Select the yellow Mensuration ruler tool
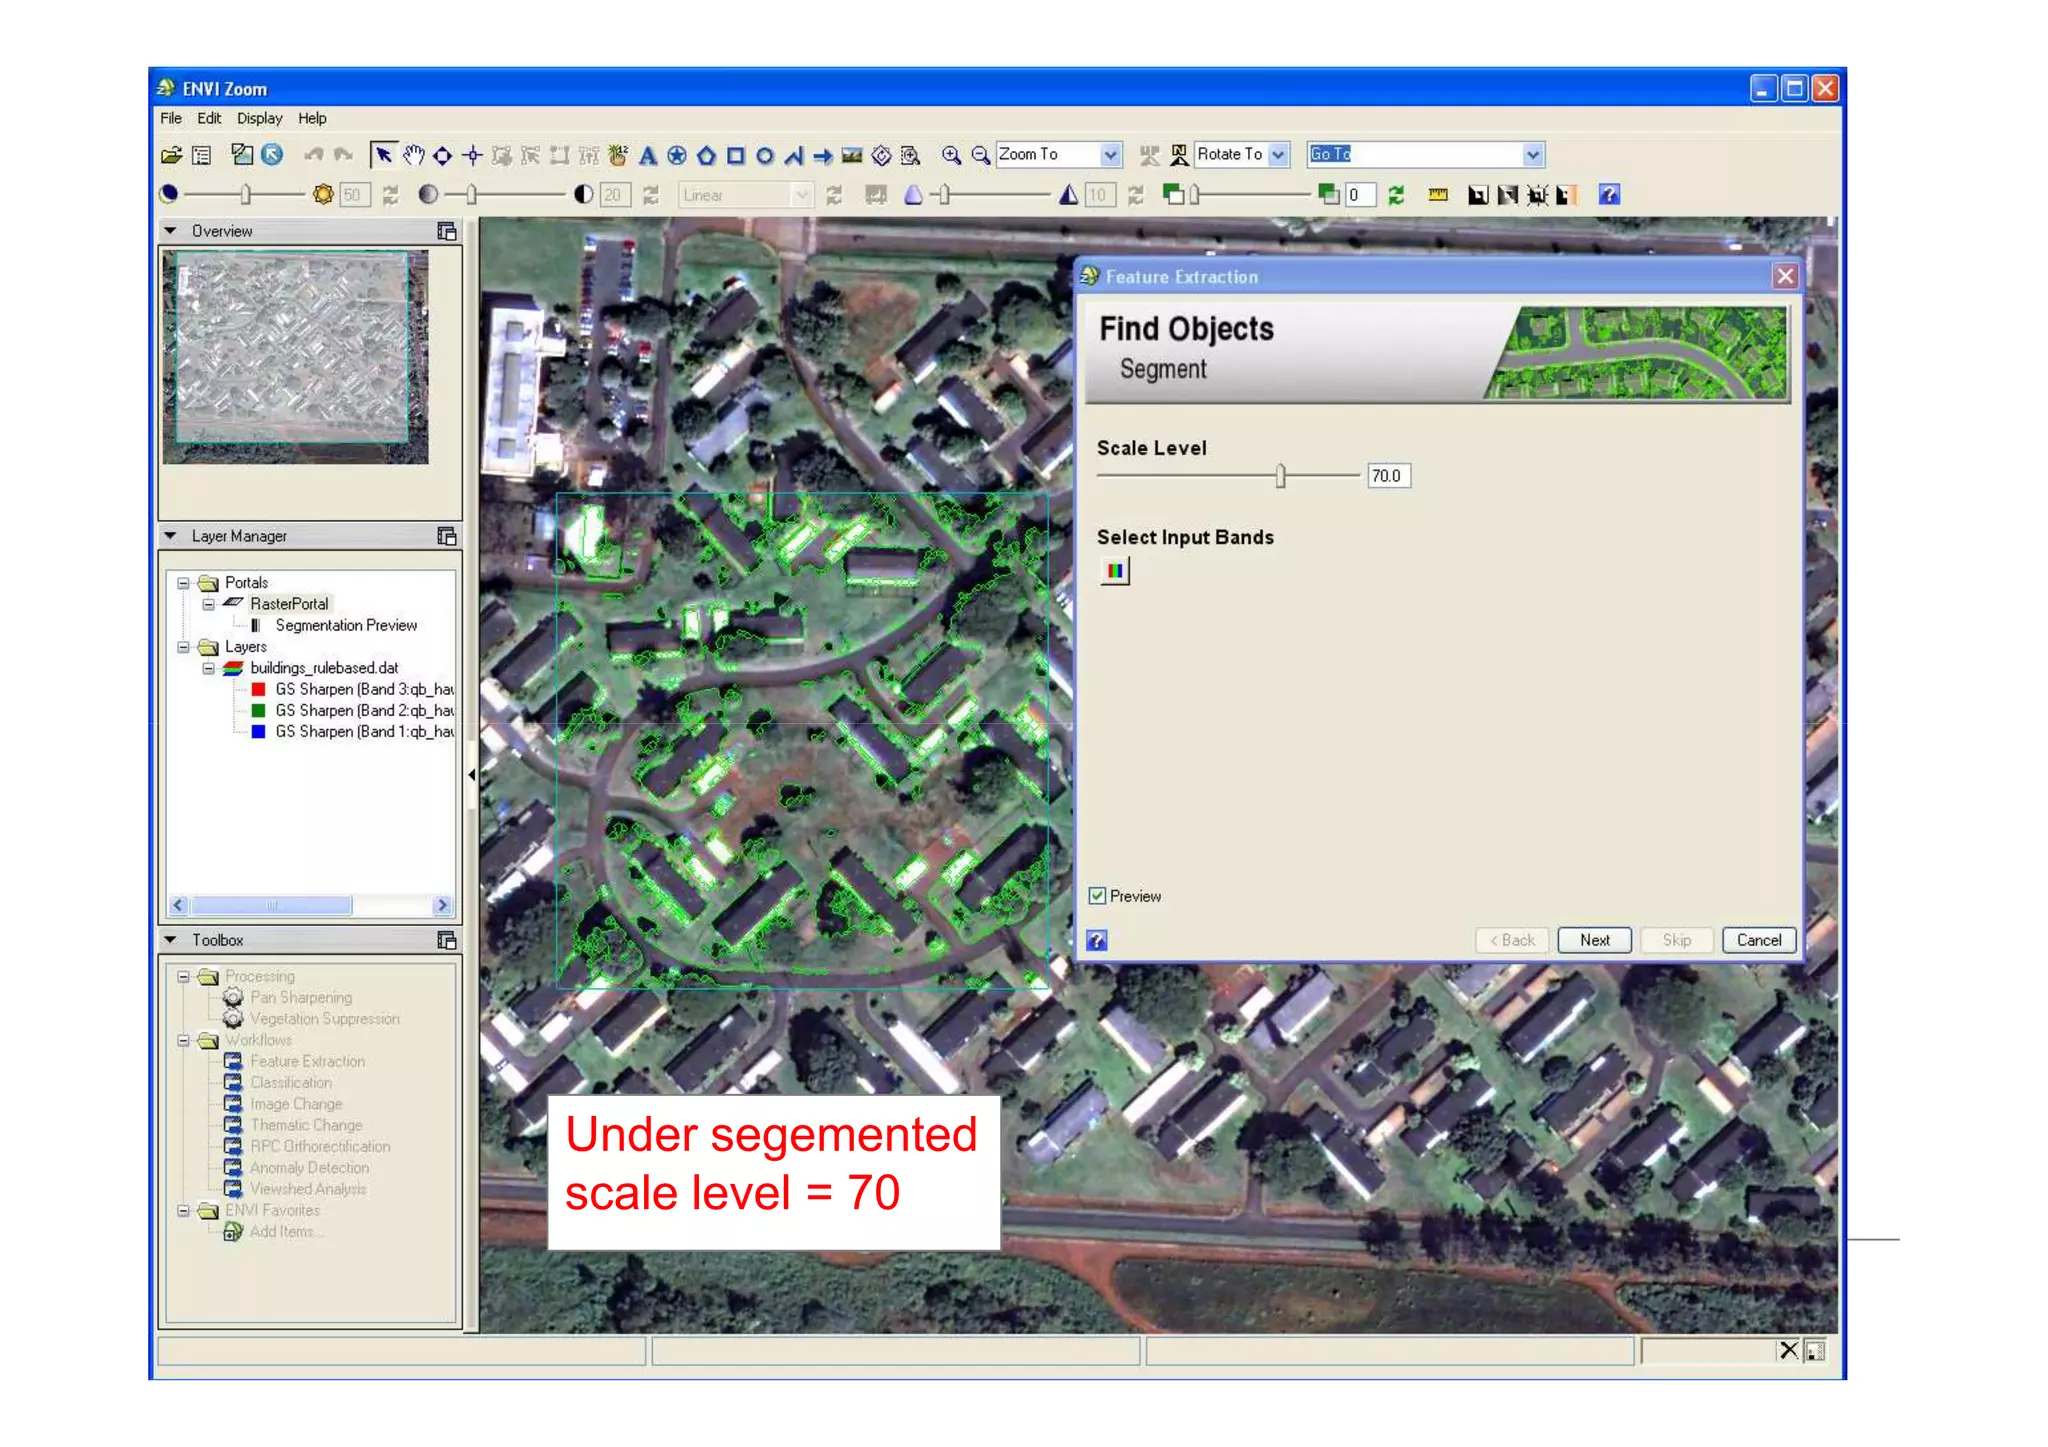 pos(1438,195)
